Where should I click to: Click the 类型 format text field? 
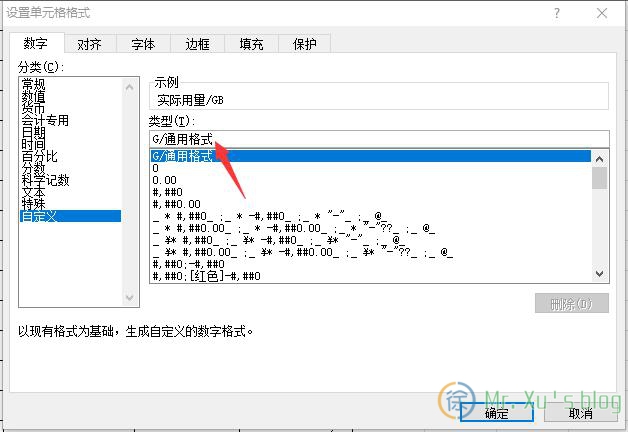coord(378,139)
